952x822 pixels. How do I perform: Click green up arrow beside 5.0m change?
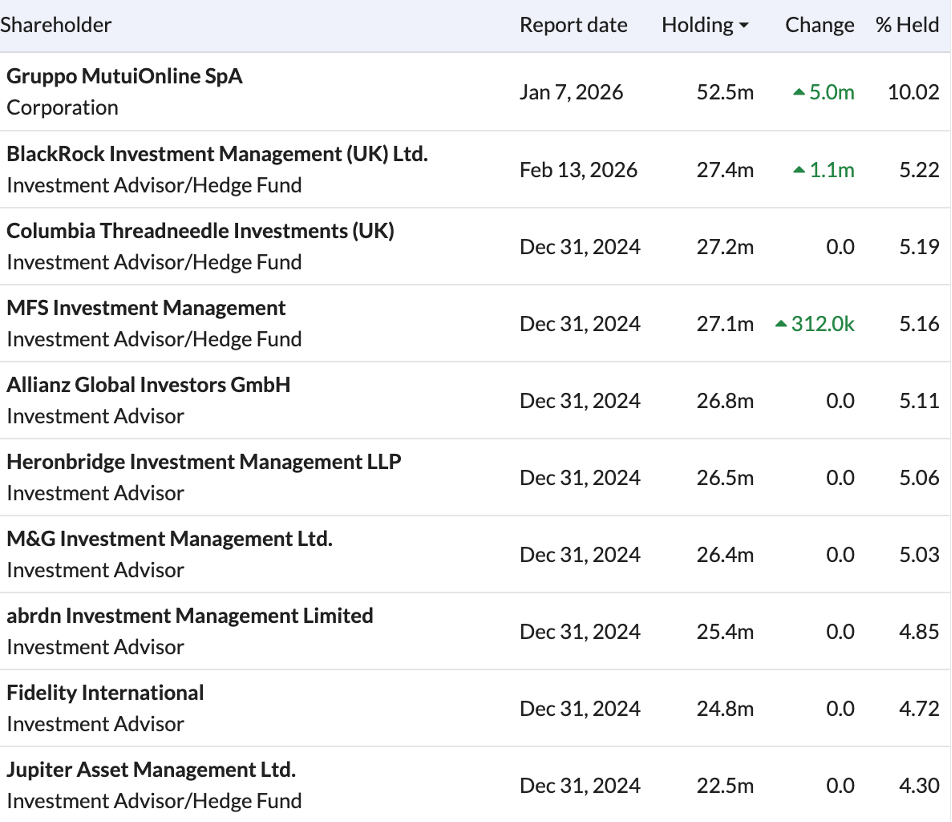(x=798, y=93)
